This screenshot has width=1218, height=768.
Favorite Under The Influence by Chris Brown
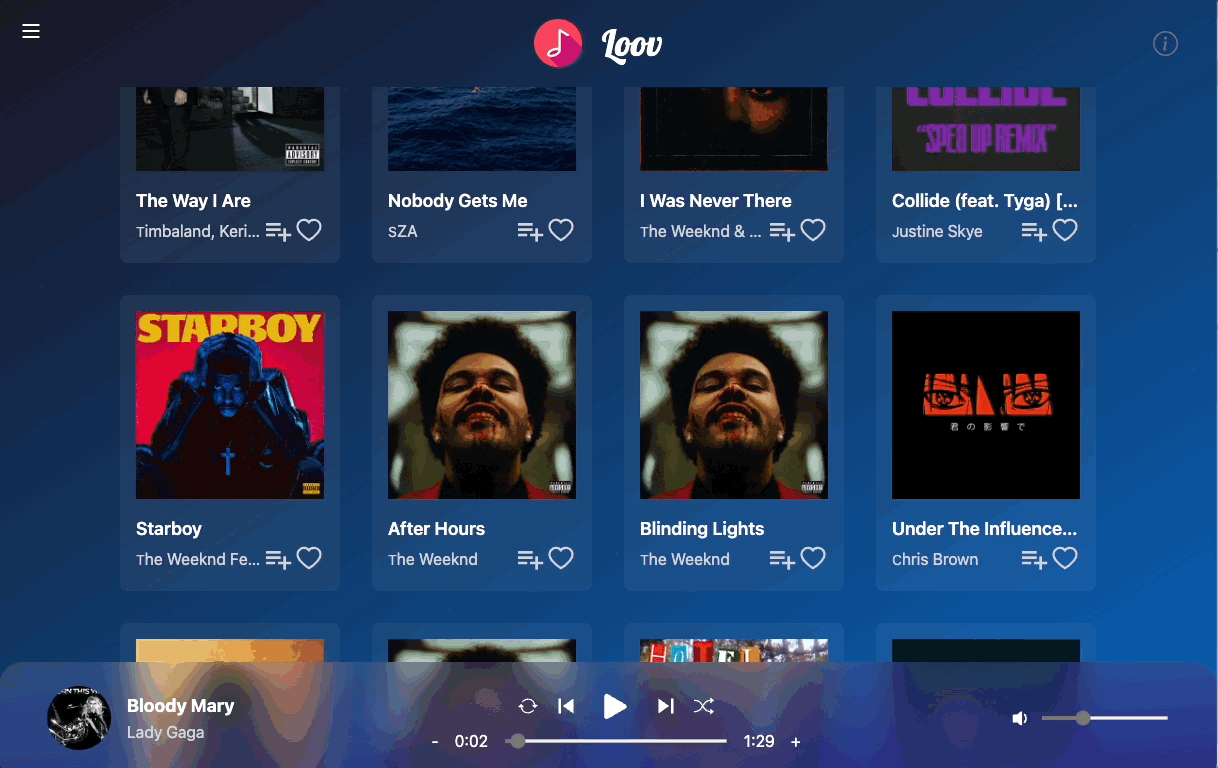click(1065, 559)
